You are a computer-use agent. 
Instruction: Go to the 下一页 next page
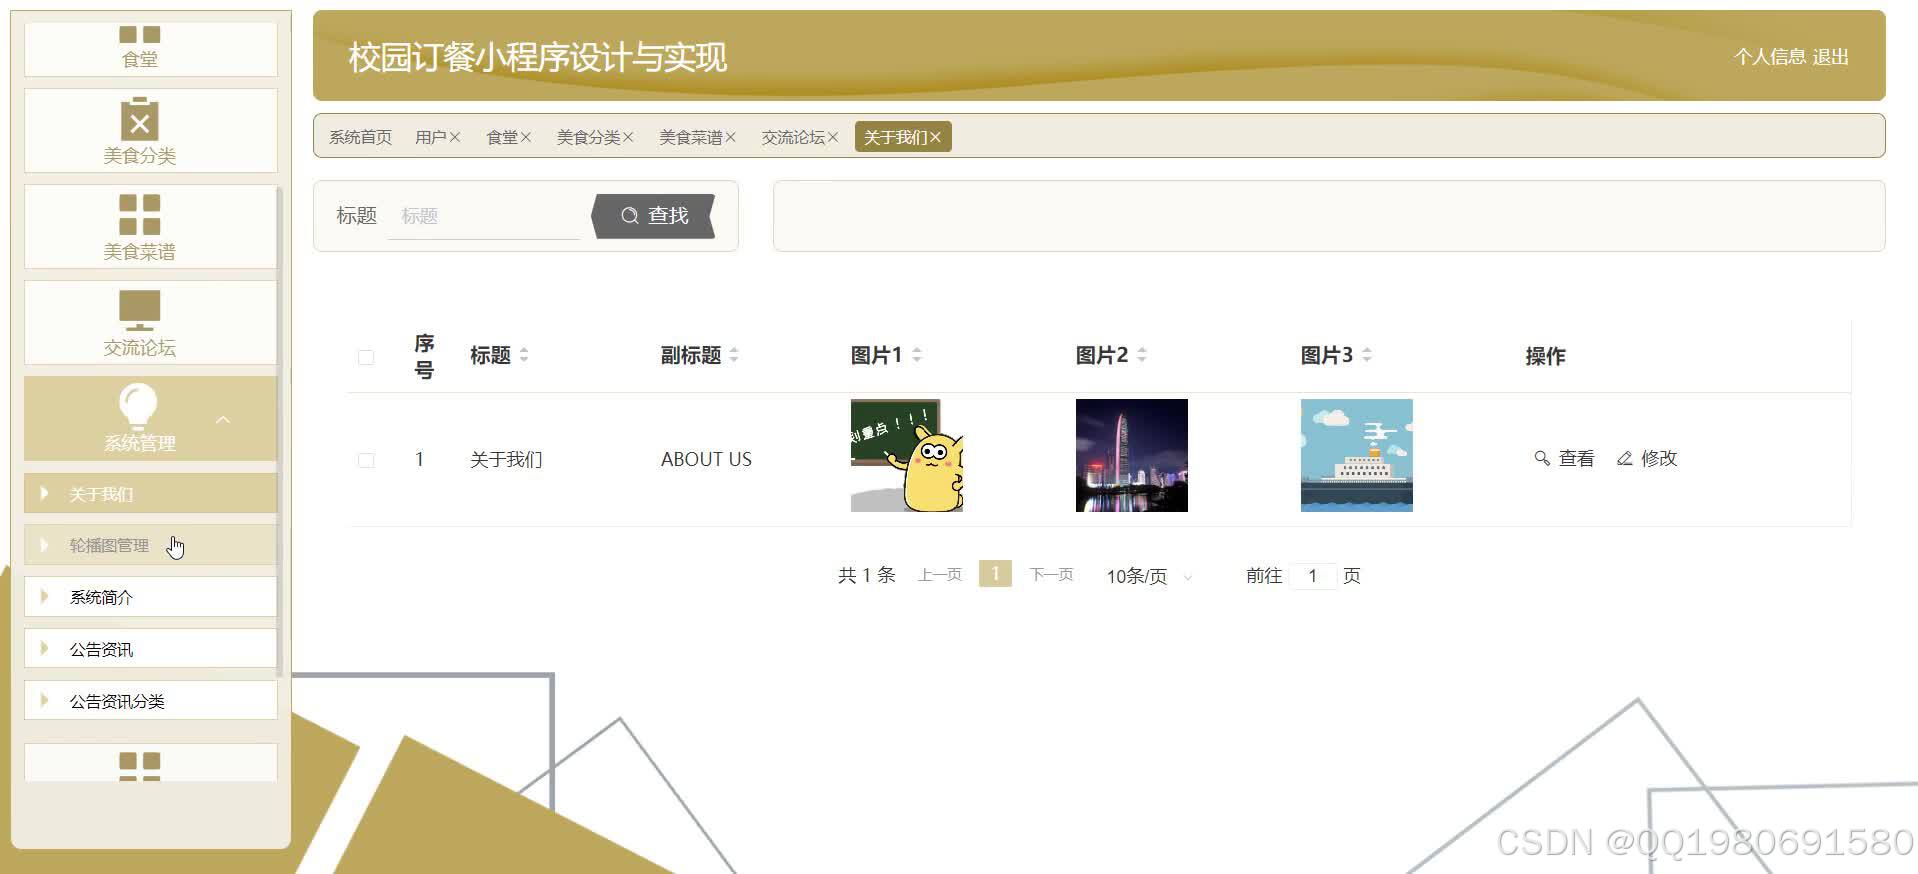pos(1051,575)
